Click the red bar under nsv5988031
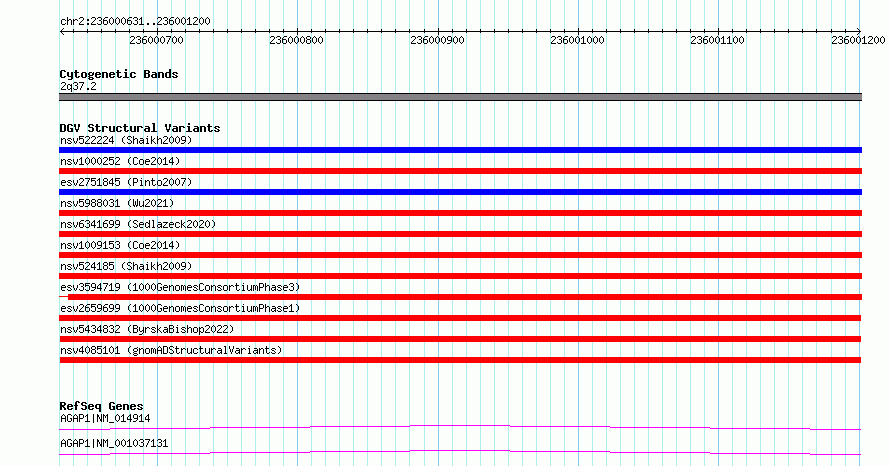Viewport: 890px width, 466px height. click(x=460, y=213)
